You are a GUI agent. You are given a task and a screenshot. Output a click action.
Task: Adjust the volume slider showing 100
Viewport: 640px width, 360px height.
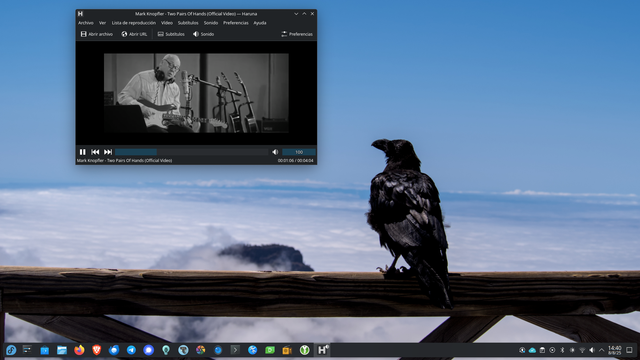point(299,152)
